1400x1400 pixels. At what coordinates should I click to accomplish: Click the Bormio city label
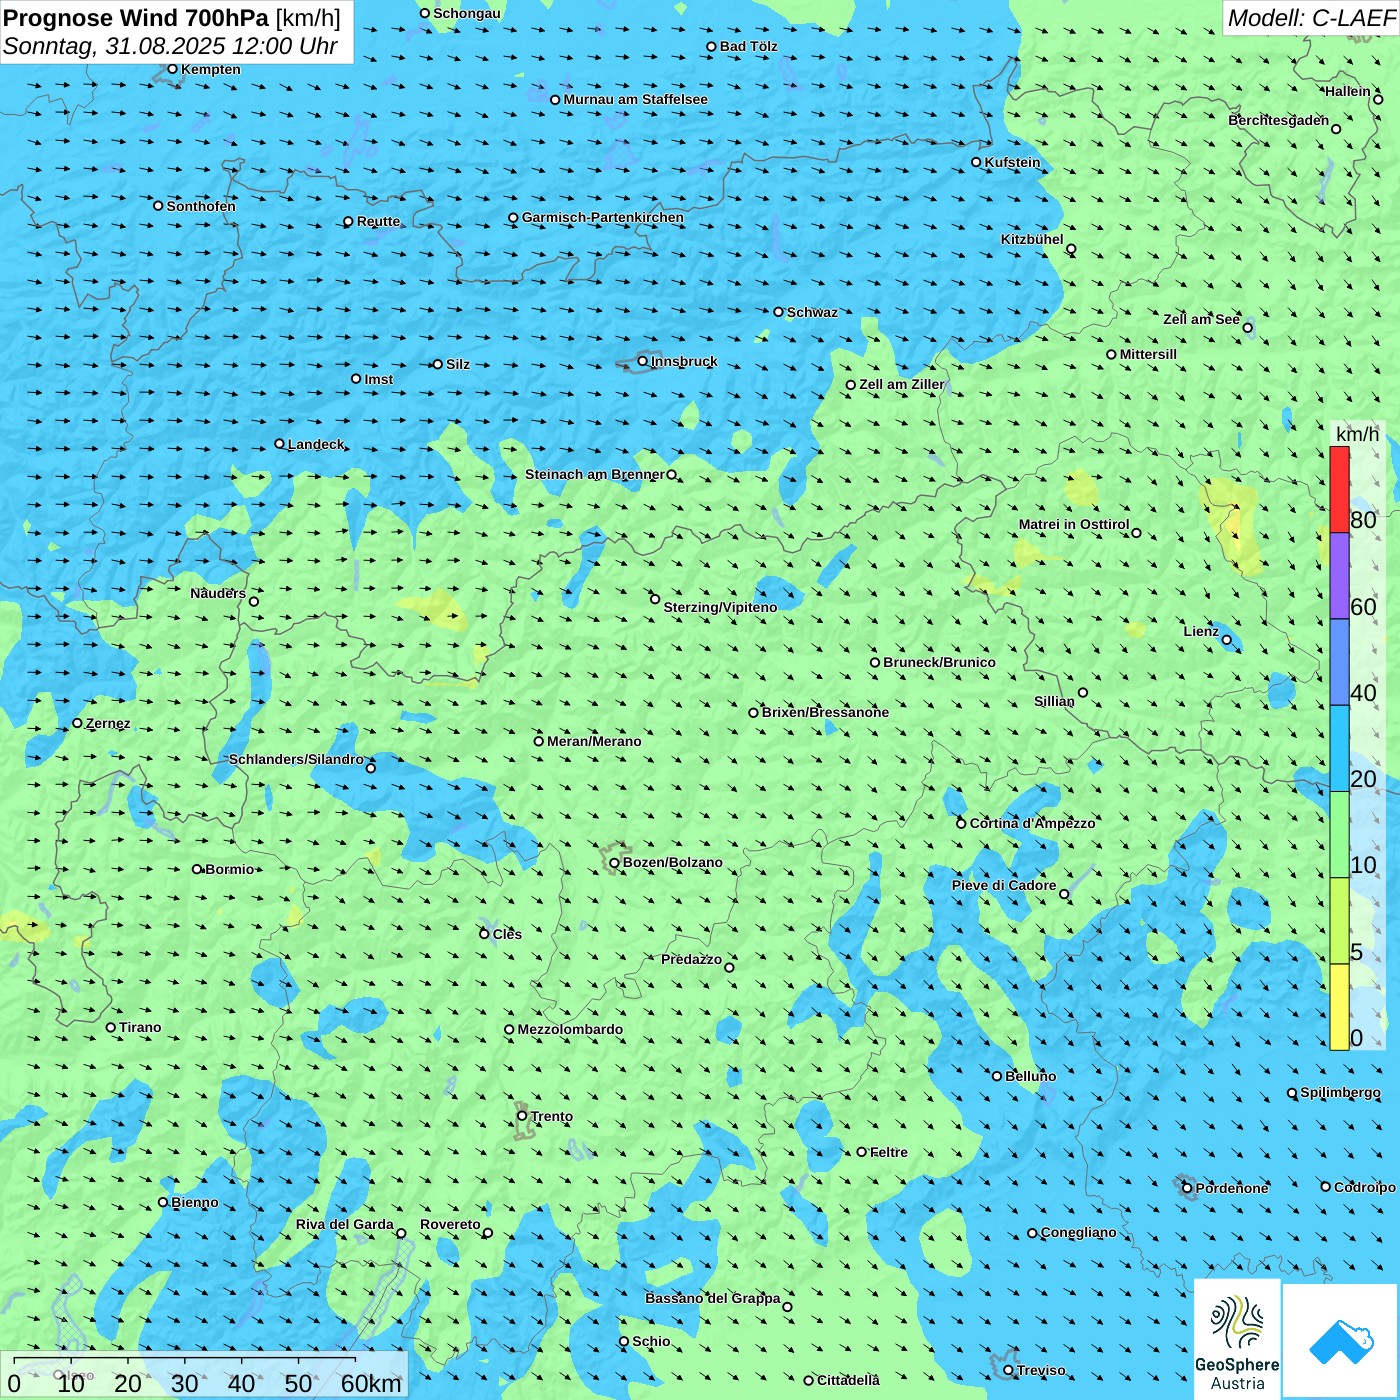[x=229, y=869]
